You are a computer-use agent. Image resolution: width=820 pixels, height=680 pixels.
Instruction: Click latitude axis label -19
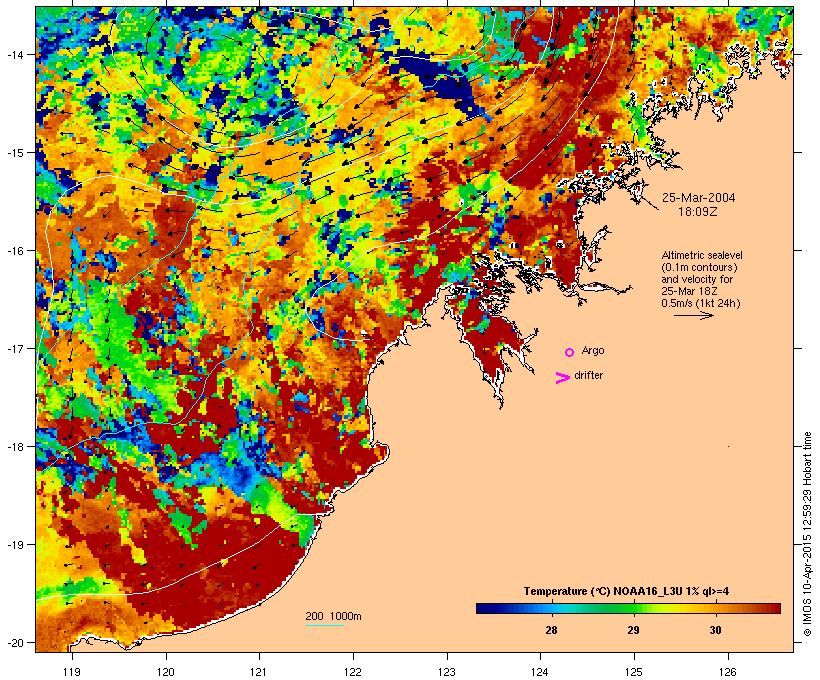pos(14,545)
